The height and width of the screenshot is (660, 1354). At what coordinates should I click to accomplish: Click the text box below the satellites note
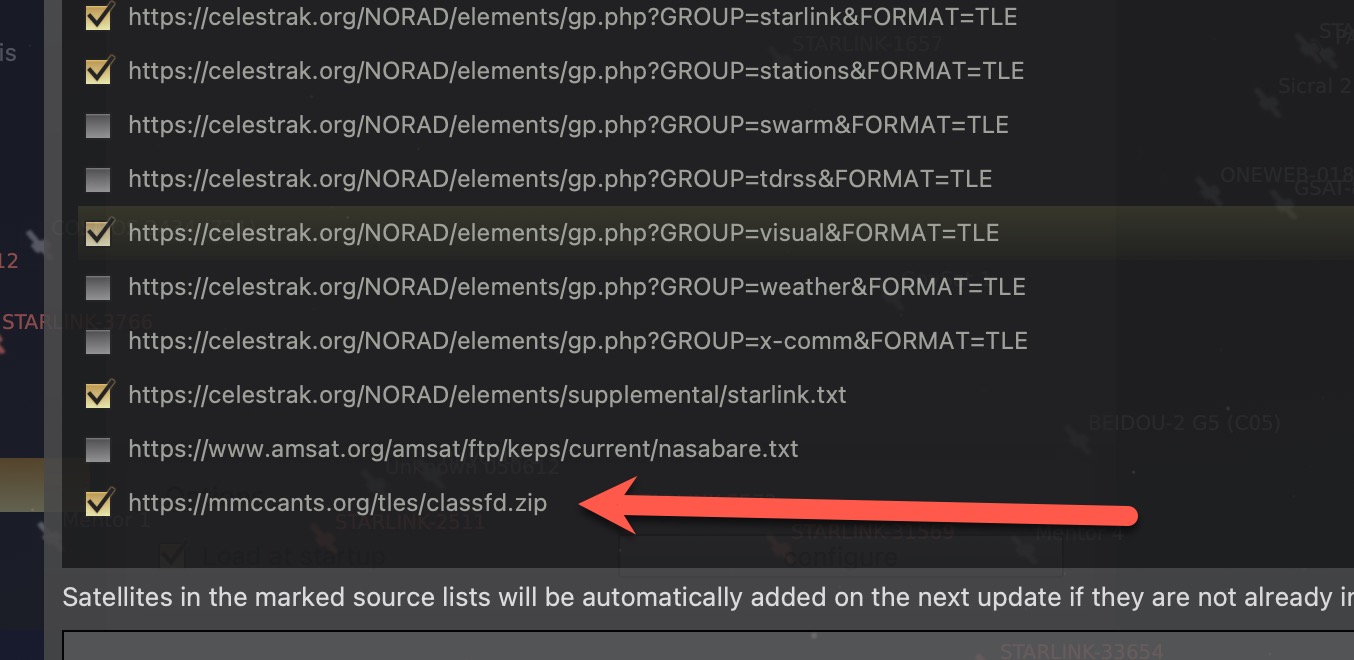[x=700, y=646]
